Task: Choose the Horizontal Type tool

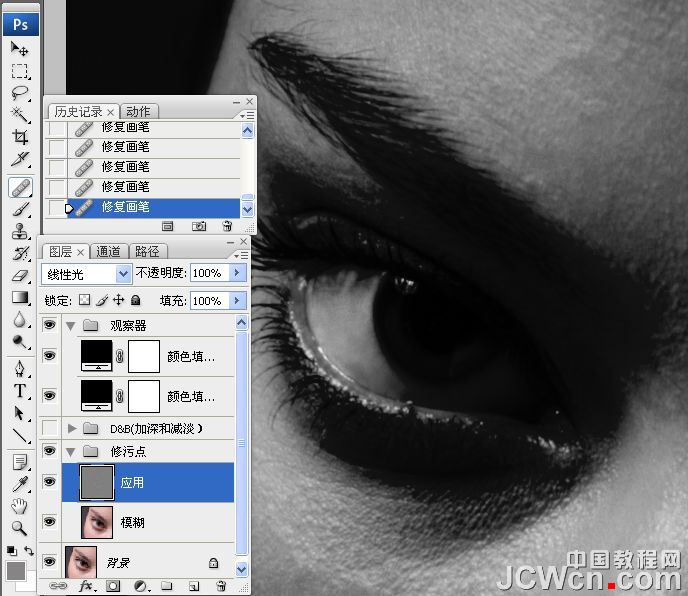Action: [20, 390]
